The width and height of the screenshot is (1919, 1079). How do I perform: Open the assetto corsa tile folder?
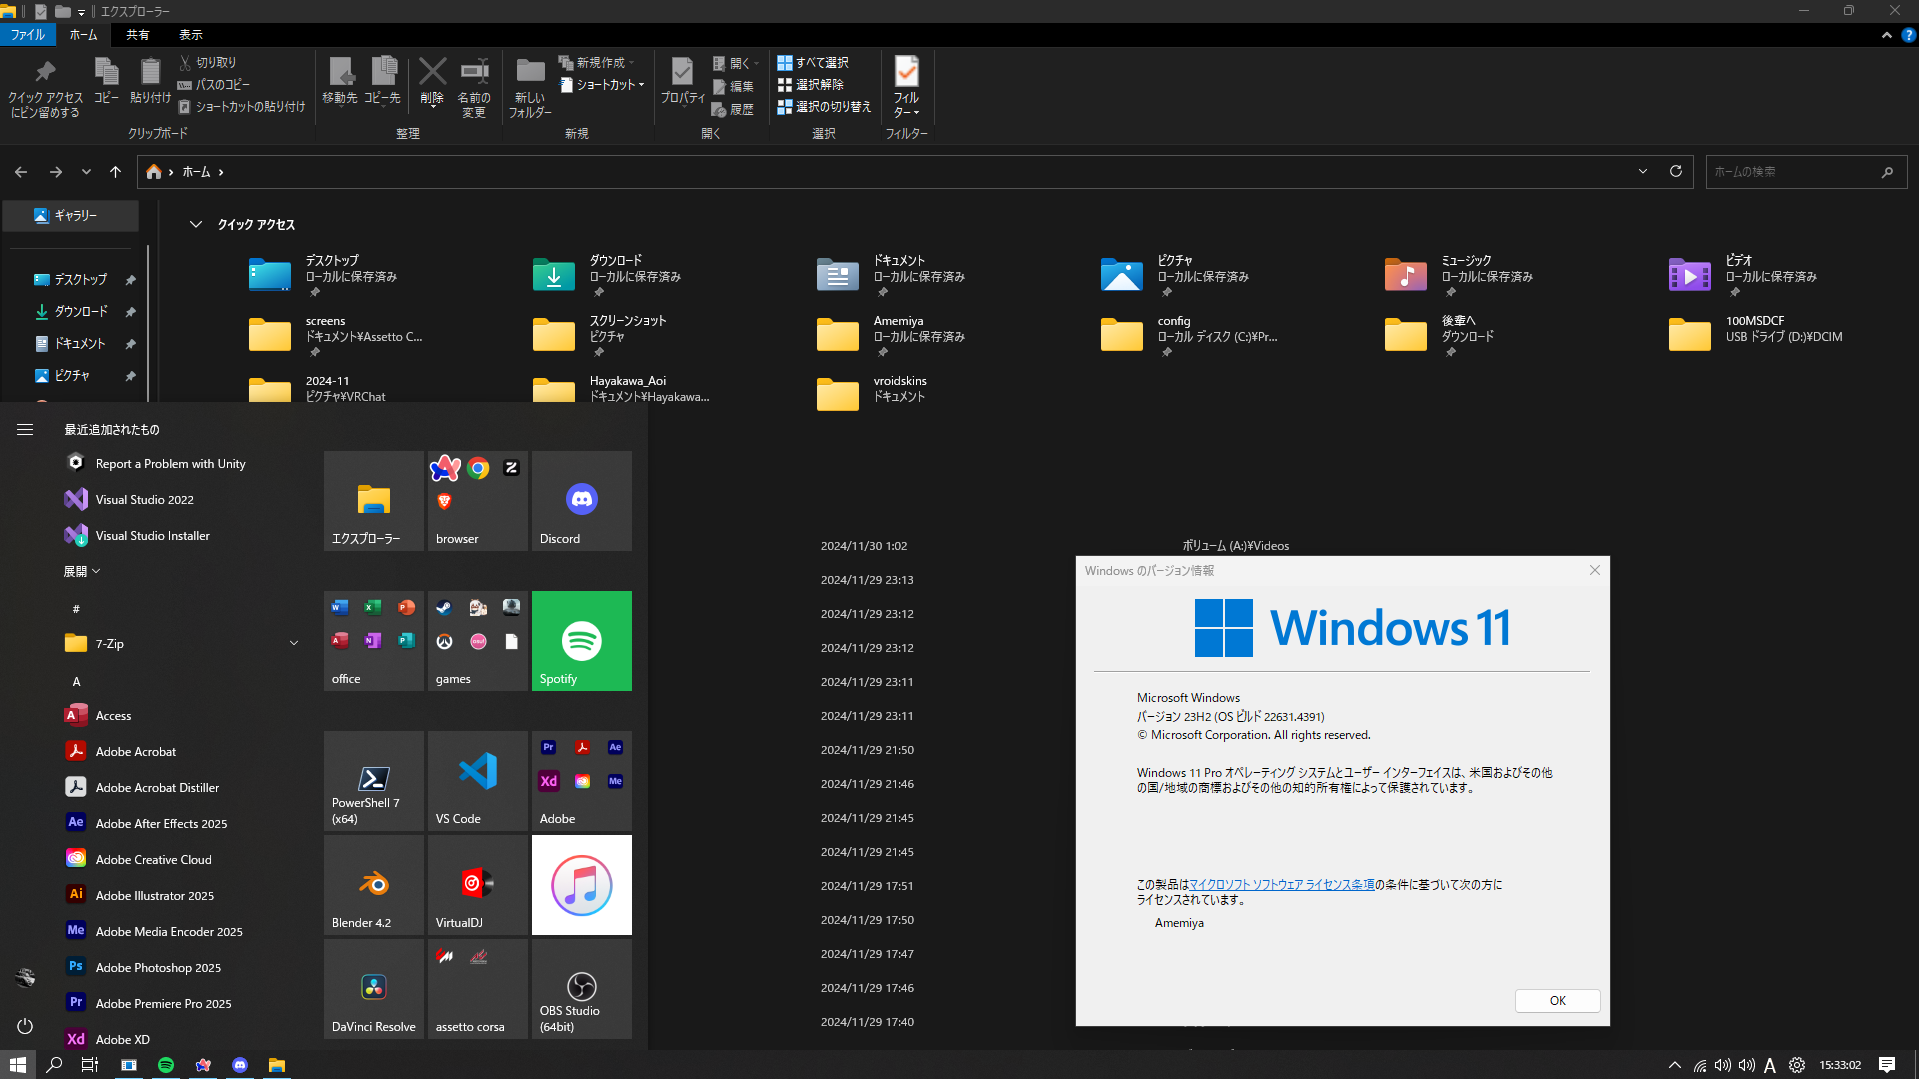click(x=478, y=989)
